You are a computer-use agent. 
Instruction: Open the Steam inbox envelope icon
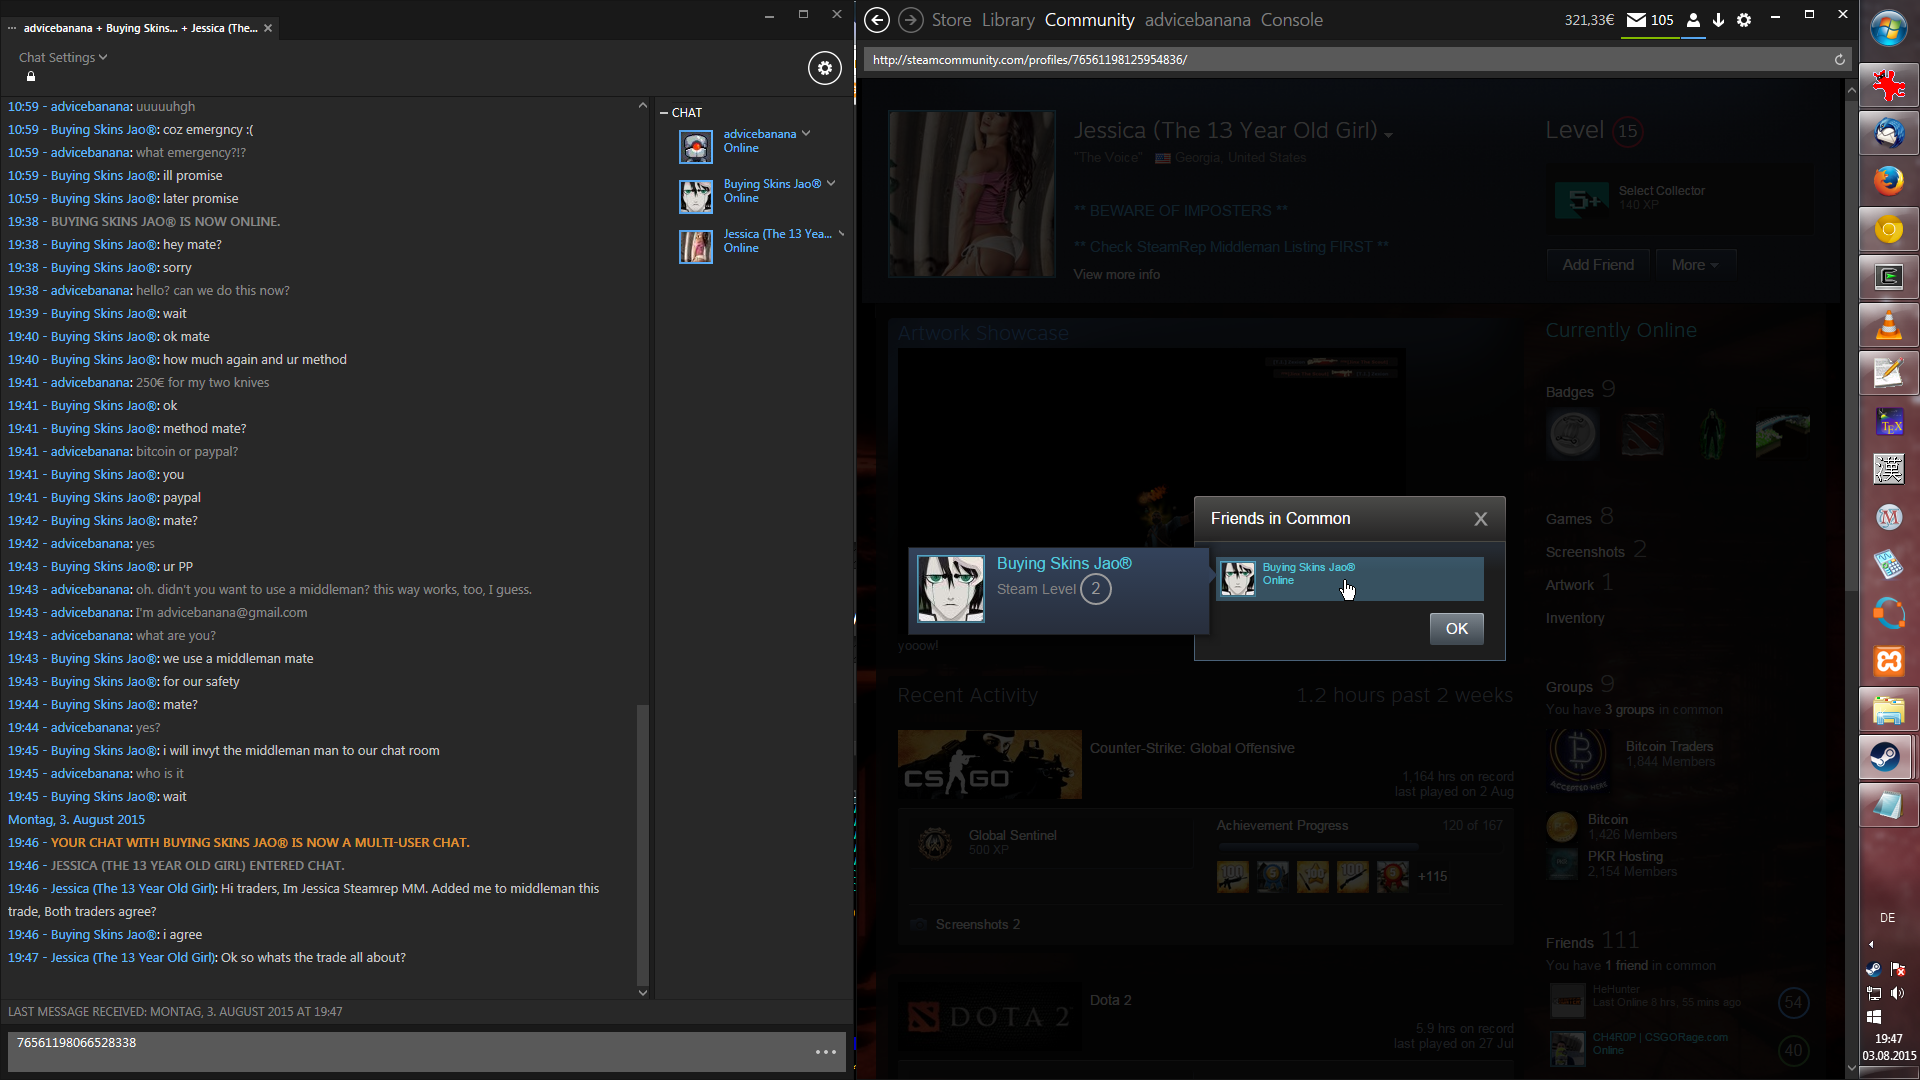(x=1637, y=20)
